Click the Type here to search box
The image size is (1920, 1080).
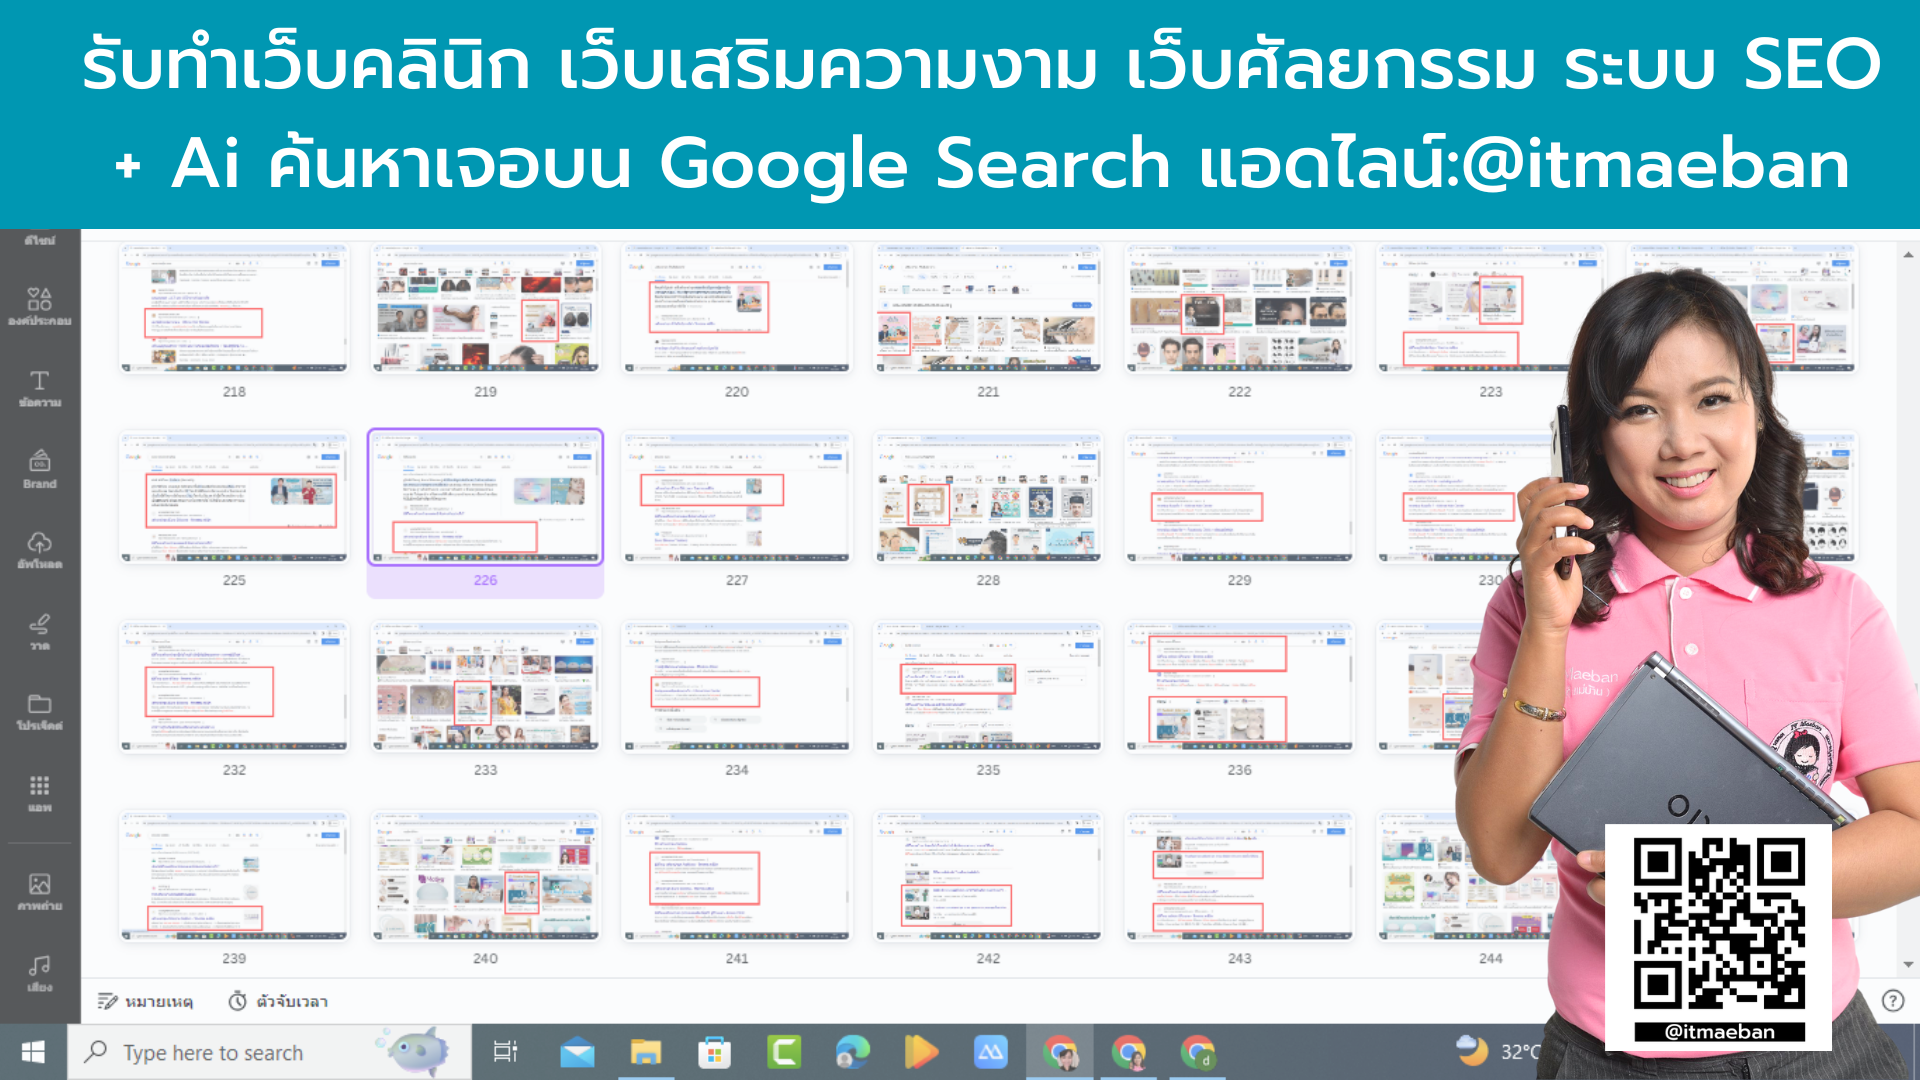pyautogui.click(x=270, y=1052)
